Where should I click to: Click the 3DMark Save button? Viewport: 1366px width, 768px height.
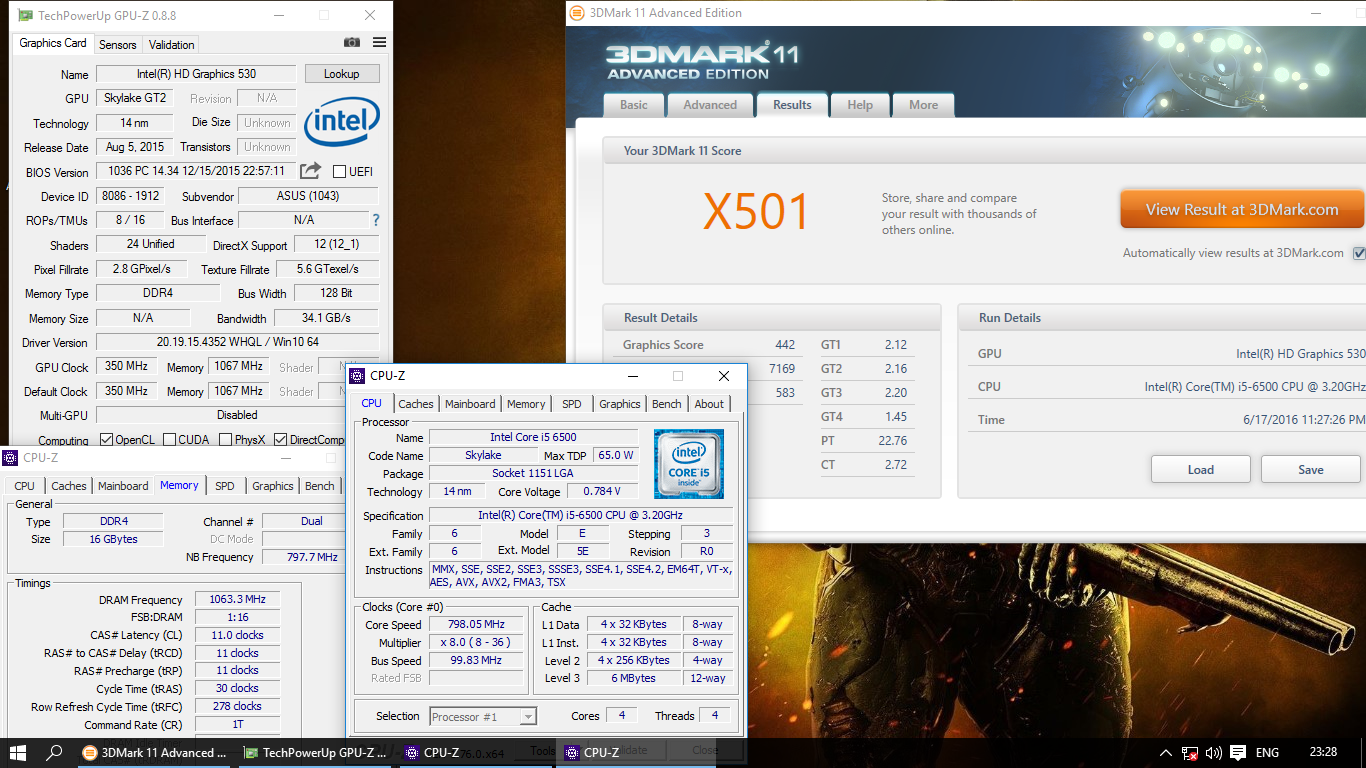(1311, 470)
